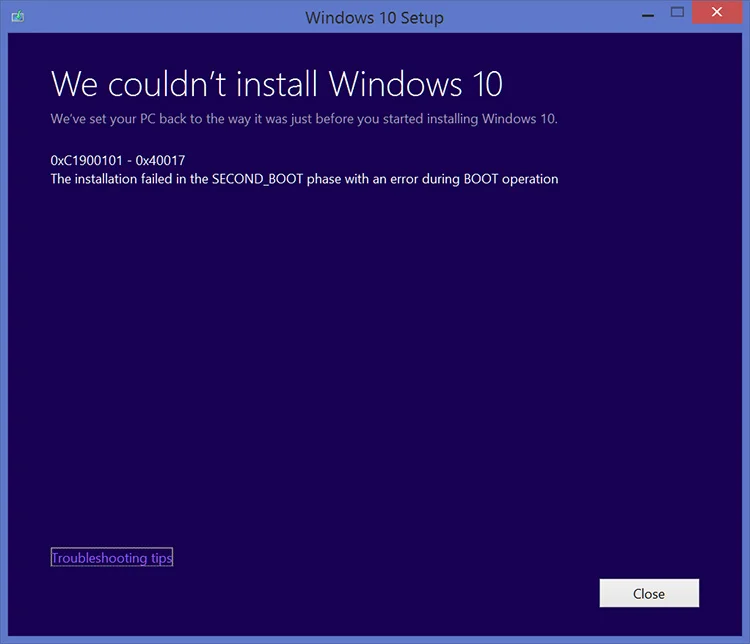Image resolution: width=750 pixels, height=644 pixels.
Task: Click the right border of the setup window
Action: pyautogui.click(x=746, y=335)
